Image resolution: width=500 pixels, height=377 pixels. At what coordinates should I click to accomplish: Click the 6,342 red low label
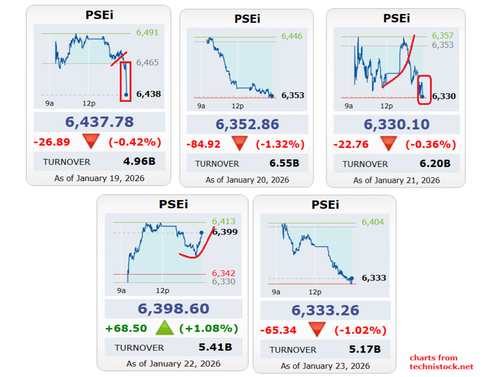224,273
